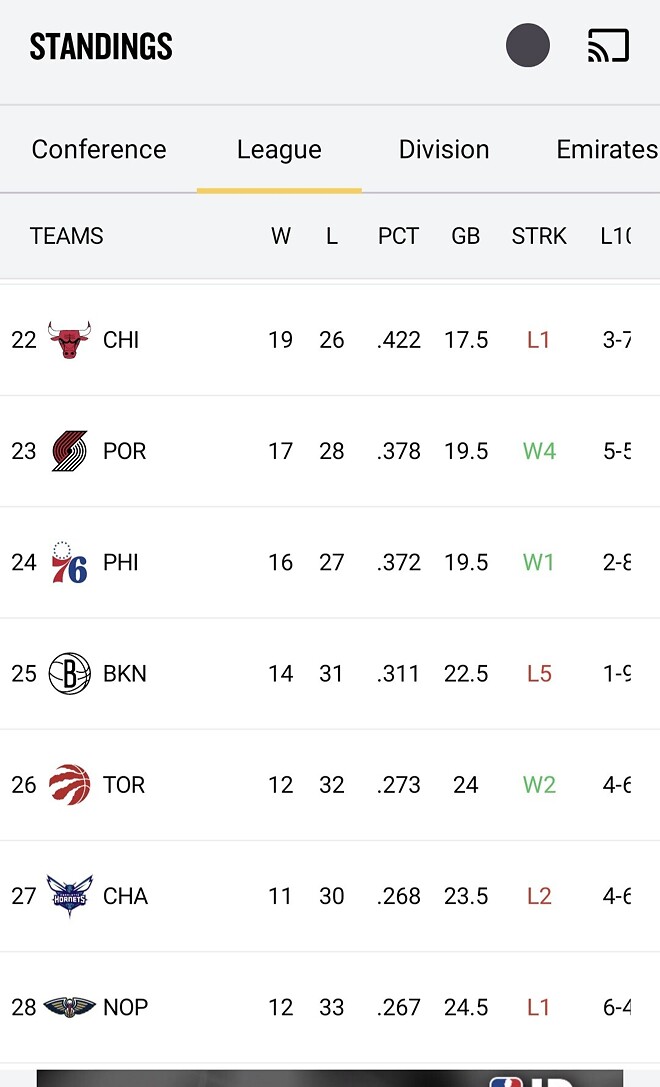Tap the Portland Trail Blazers logo

69,451
